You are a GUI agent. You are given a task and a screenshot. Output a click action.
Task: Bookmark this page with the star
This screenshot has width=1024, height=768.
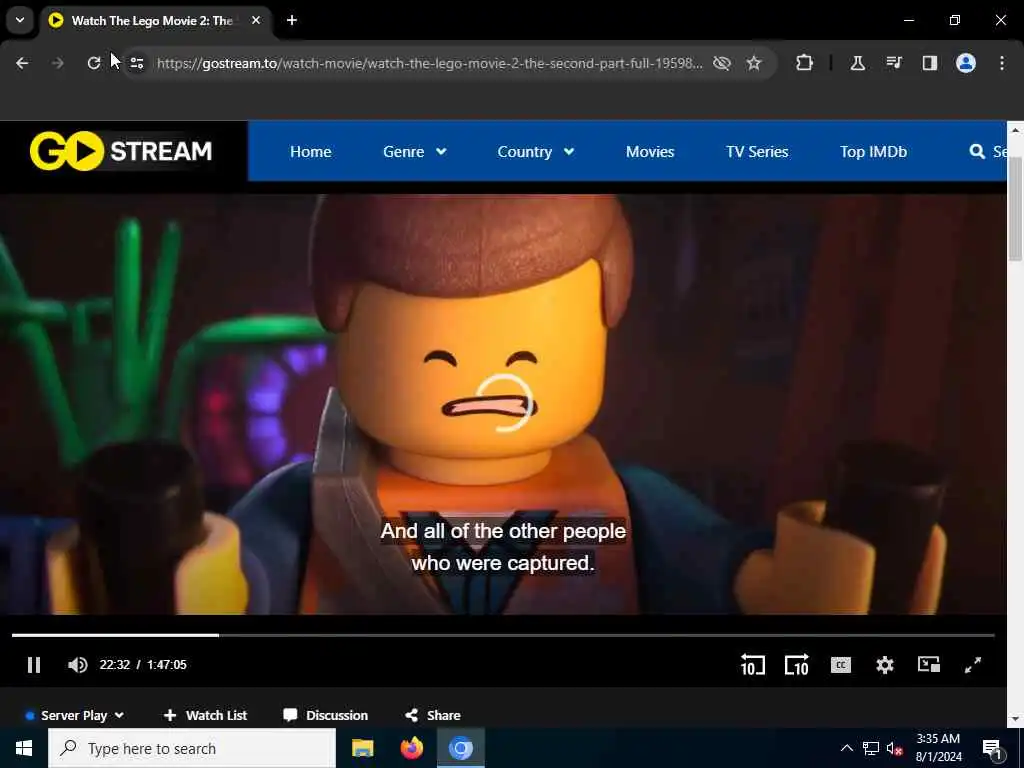point(754,63)
